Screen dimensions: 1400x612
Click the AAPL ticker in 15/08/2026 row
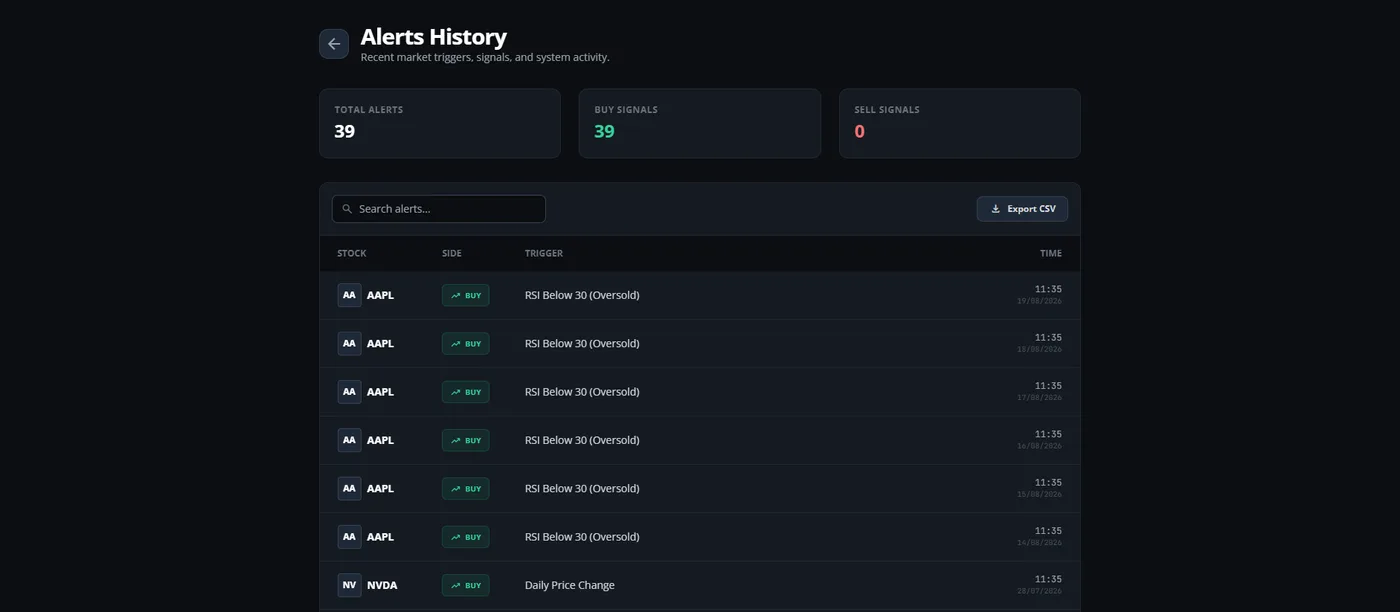[x=380, y=488]
